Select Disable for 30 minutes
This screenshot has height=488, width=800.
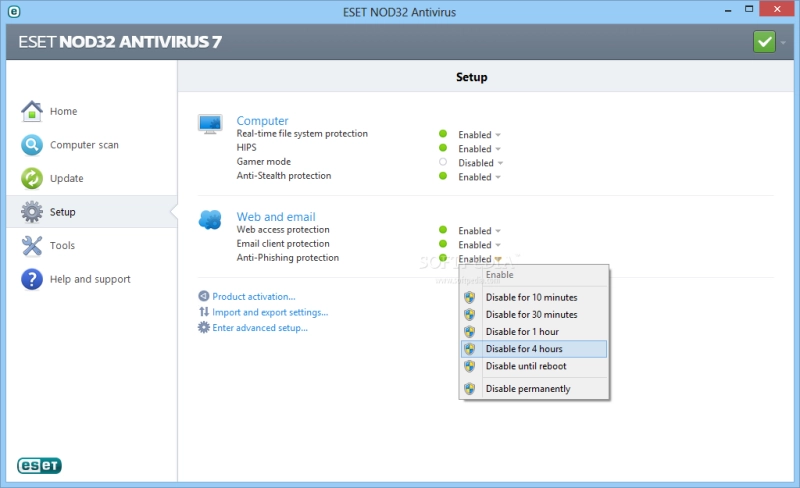(x=534, y=314)
